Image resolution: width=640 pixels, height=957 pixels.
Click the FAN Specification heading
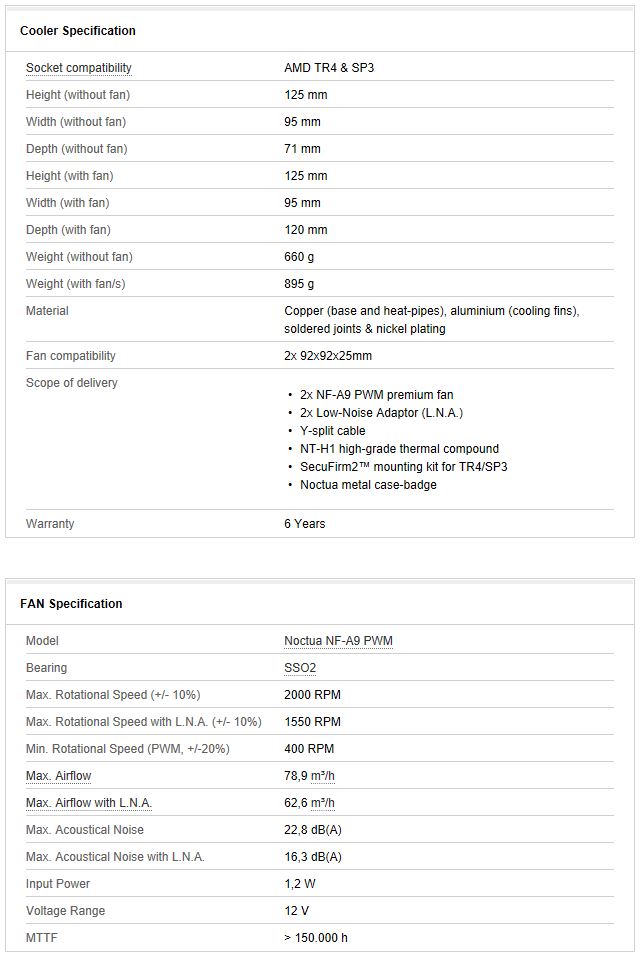71,604
